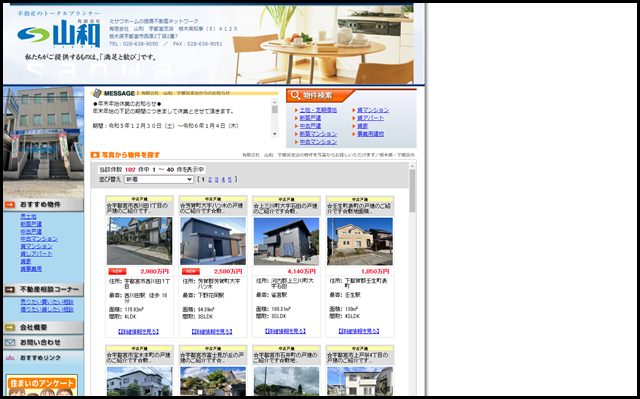Click 土地・定期借地 in 物件検索 panel
This screenshot has height=399, width=640.
[x=318, y=110]
